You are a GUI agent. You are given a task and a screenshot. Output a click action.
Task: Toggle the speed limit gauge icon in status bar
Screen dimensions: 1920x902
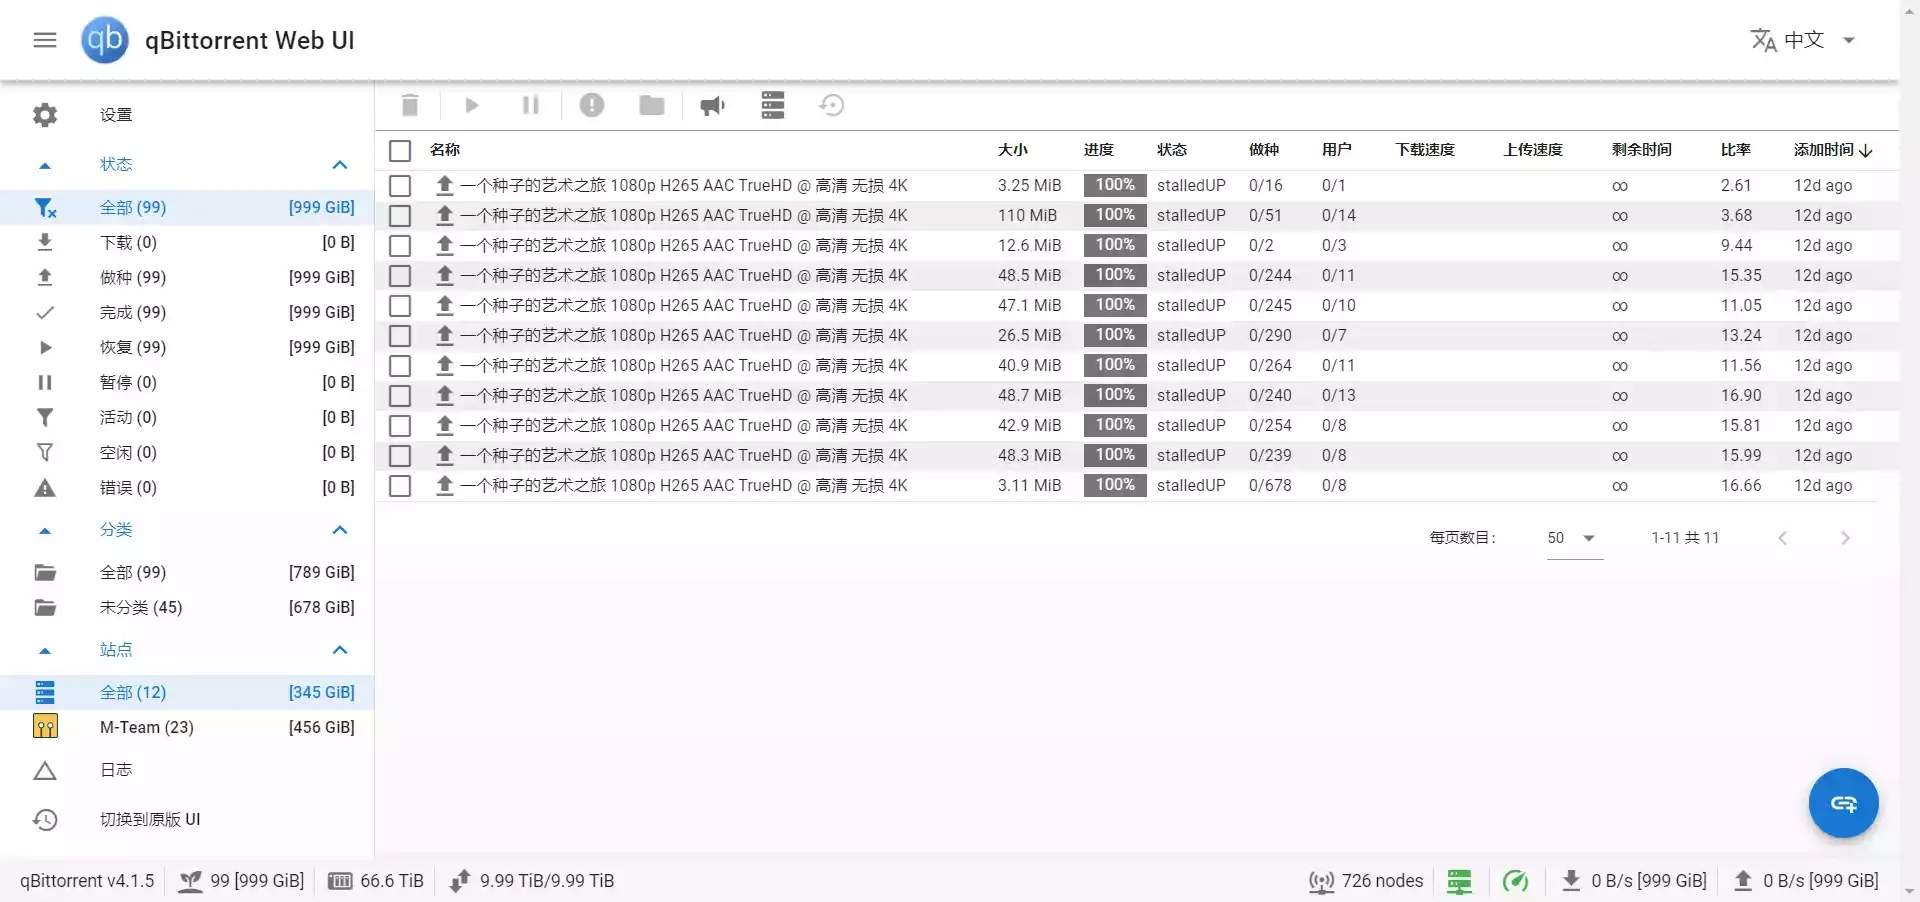coord(1515,881)
